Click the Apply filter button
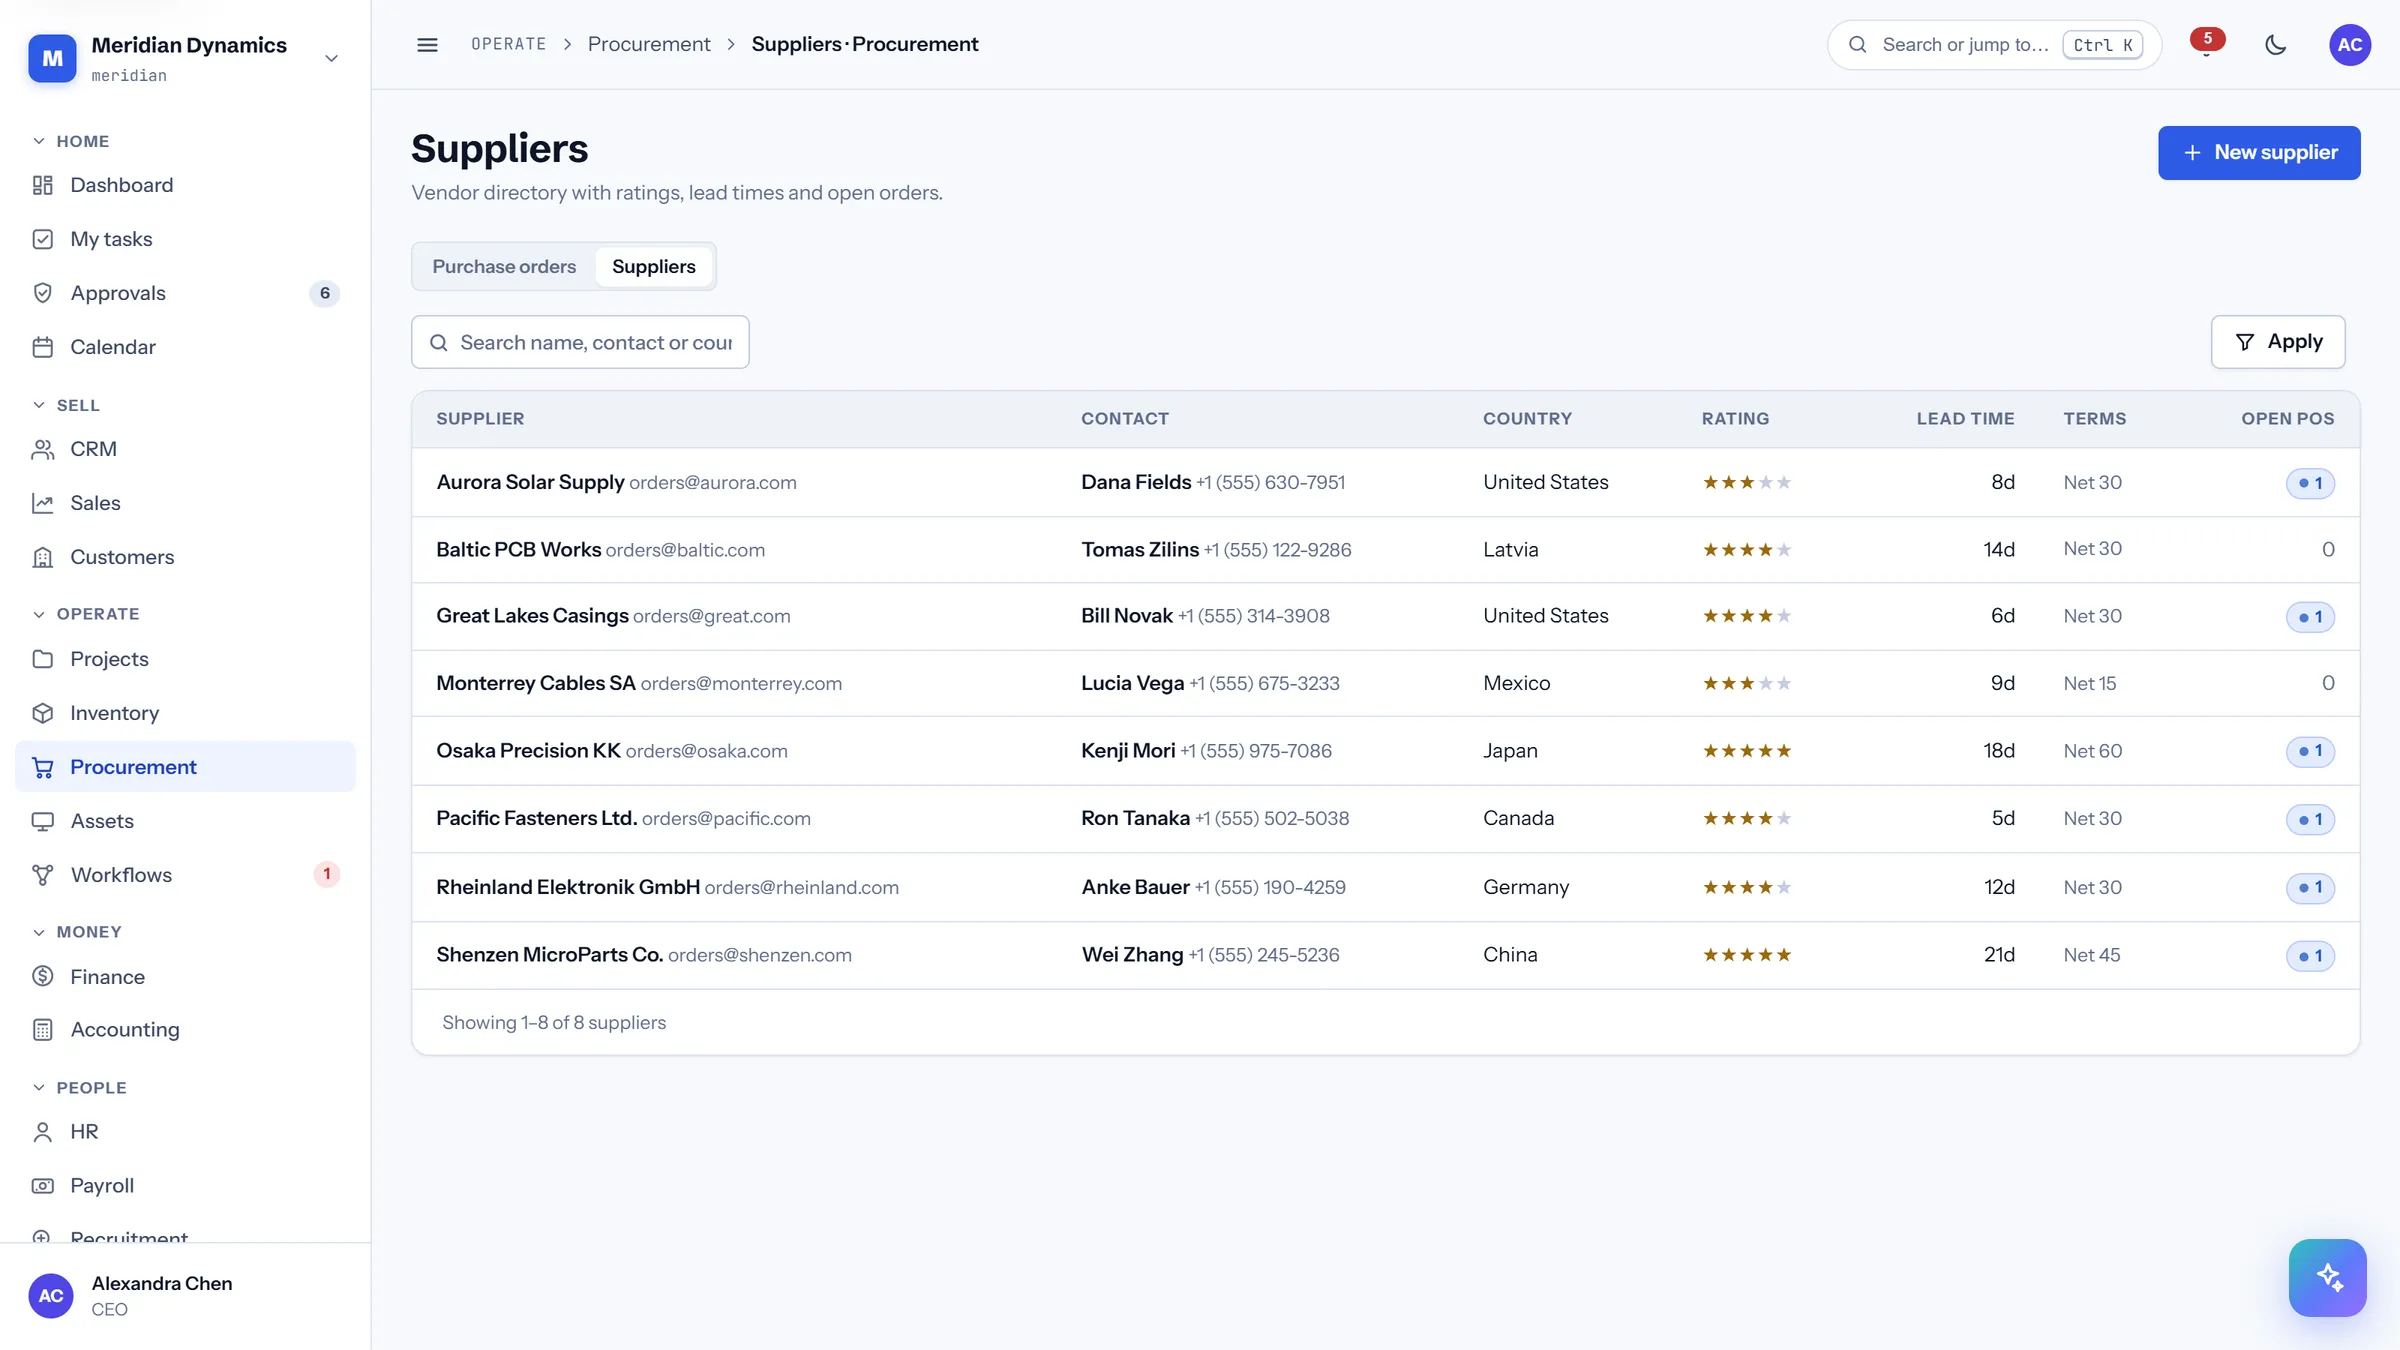The height and width of the screenshot is (1350, 2400). coord(2278,342)
